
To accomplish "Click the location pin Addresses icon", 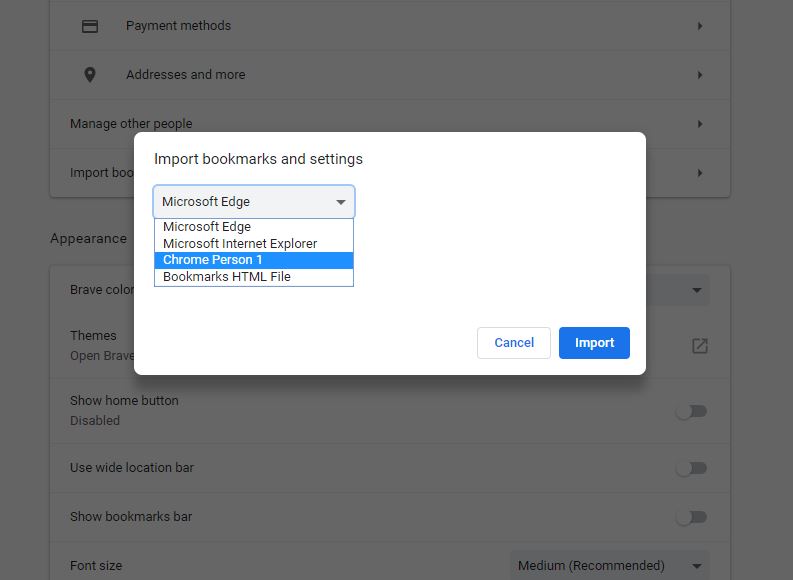I will coord(90,75).
